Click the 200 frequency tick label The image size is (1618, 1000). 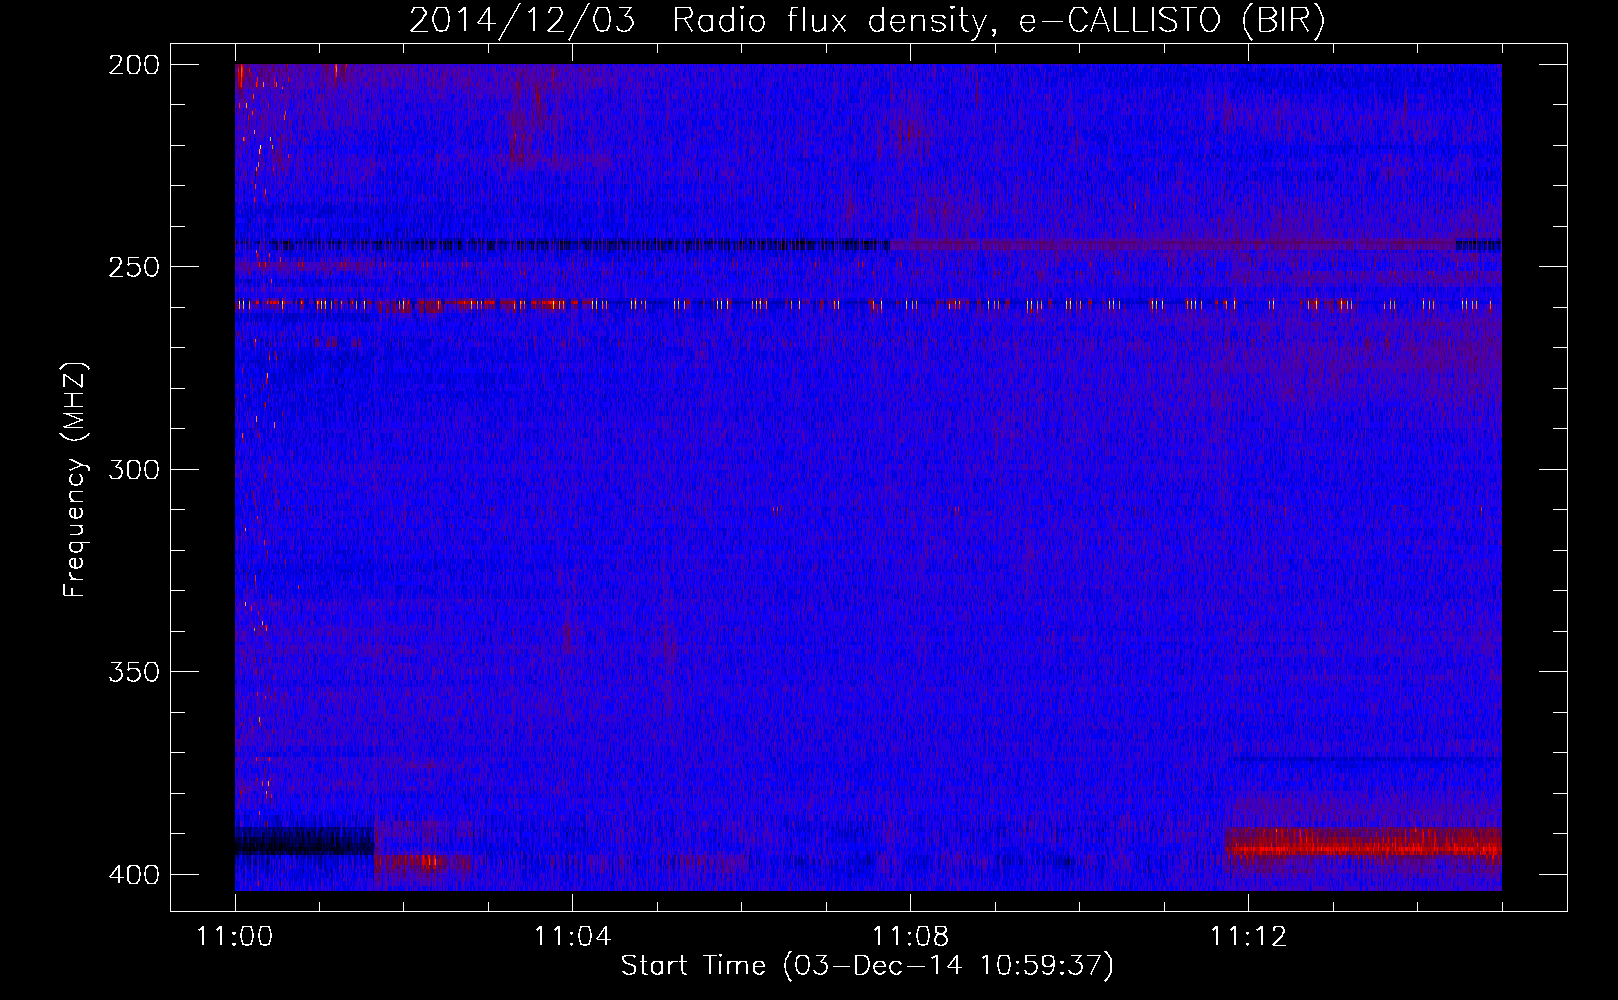(x=134, y=65)
